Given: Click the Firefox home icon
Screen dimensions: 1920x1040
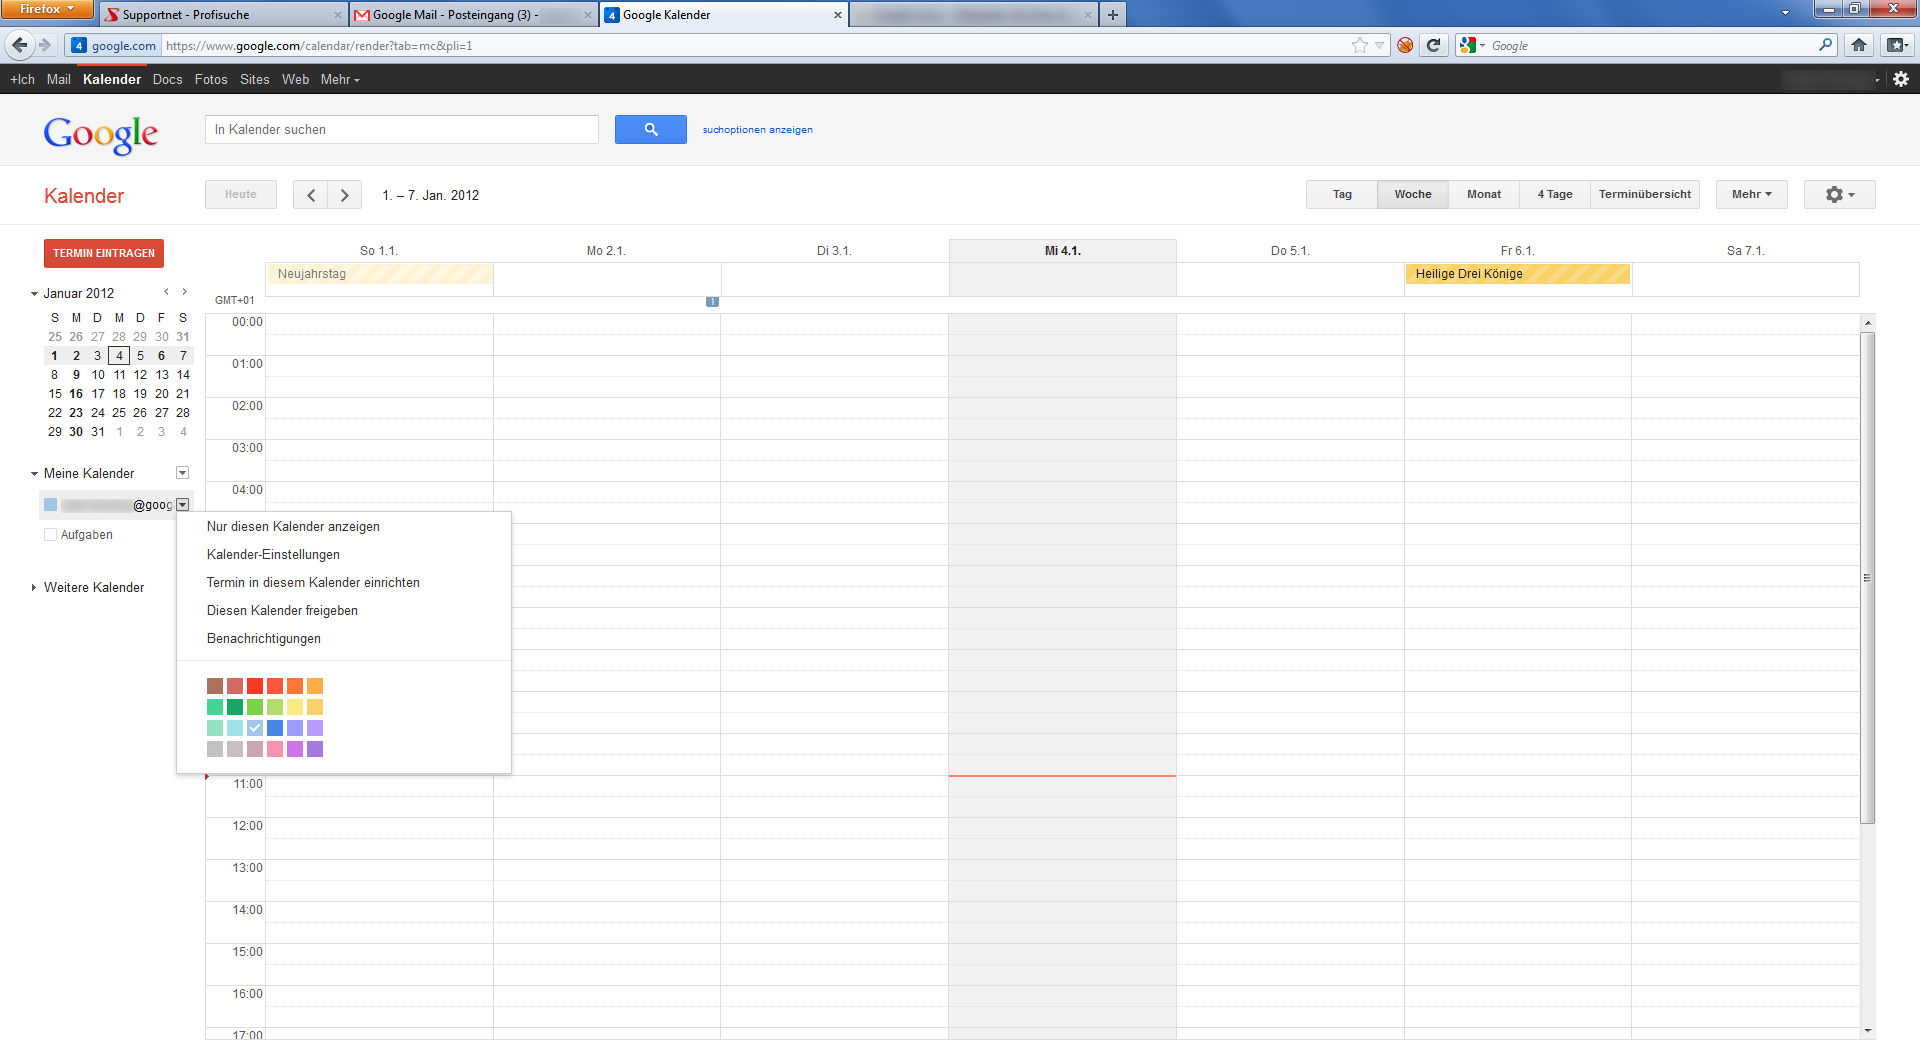Looking at the screenshot, I should point(1858,45).
